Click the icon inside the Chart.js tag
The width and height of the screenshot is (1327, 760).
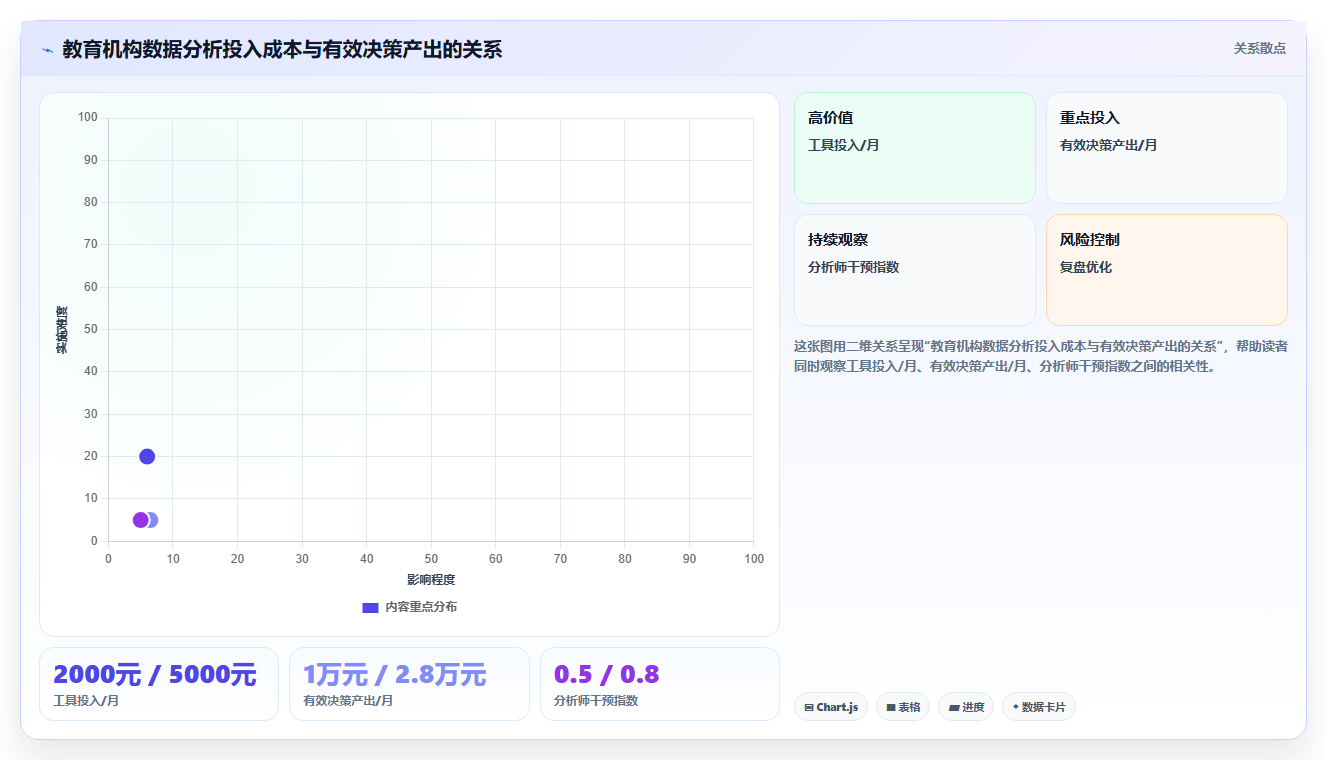pyautogui.click(x=809, y=707)
